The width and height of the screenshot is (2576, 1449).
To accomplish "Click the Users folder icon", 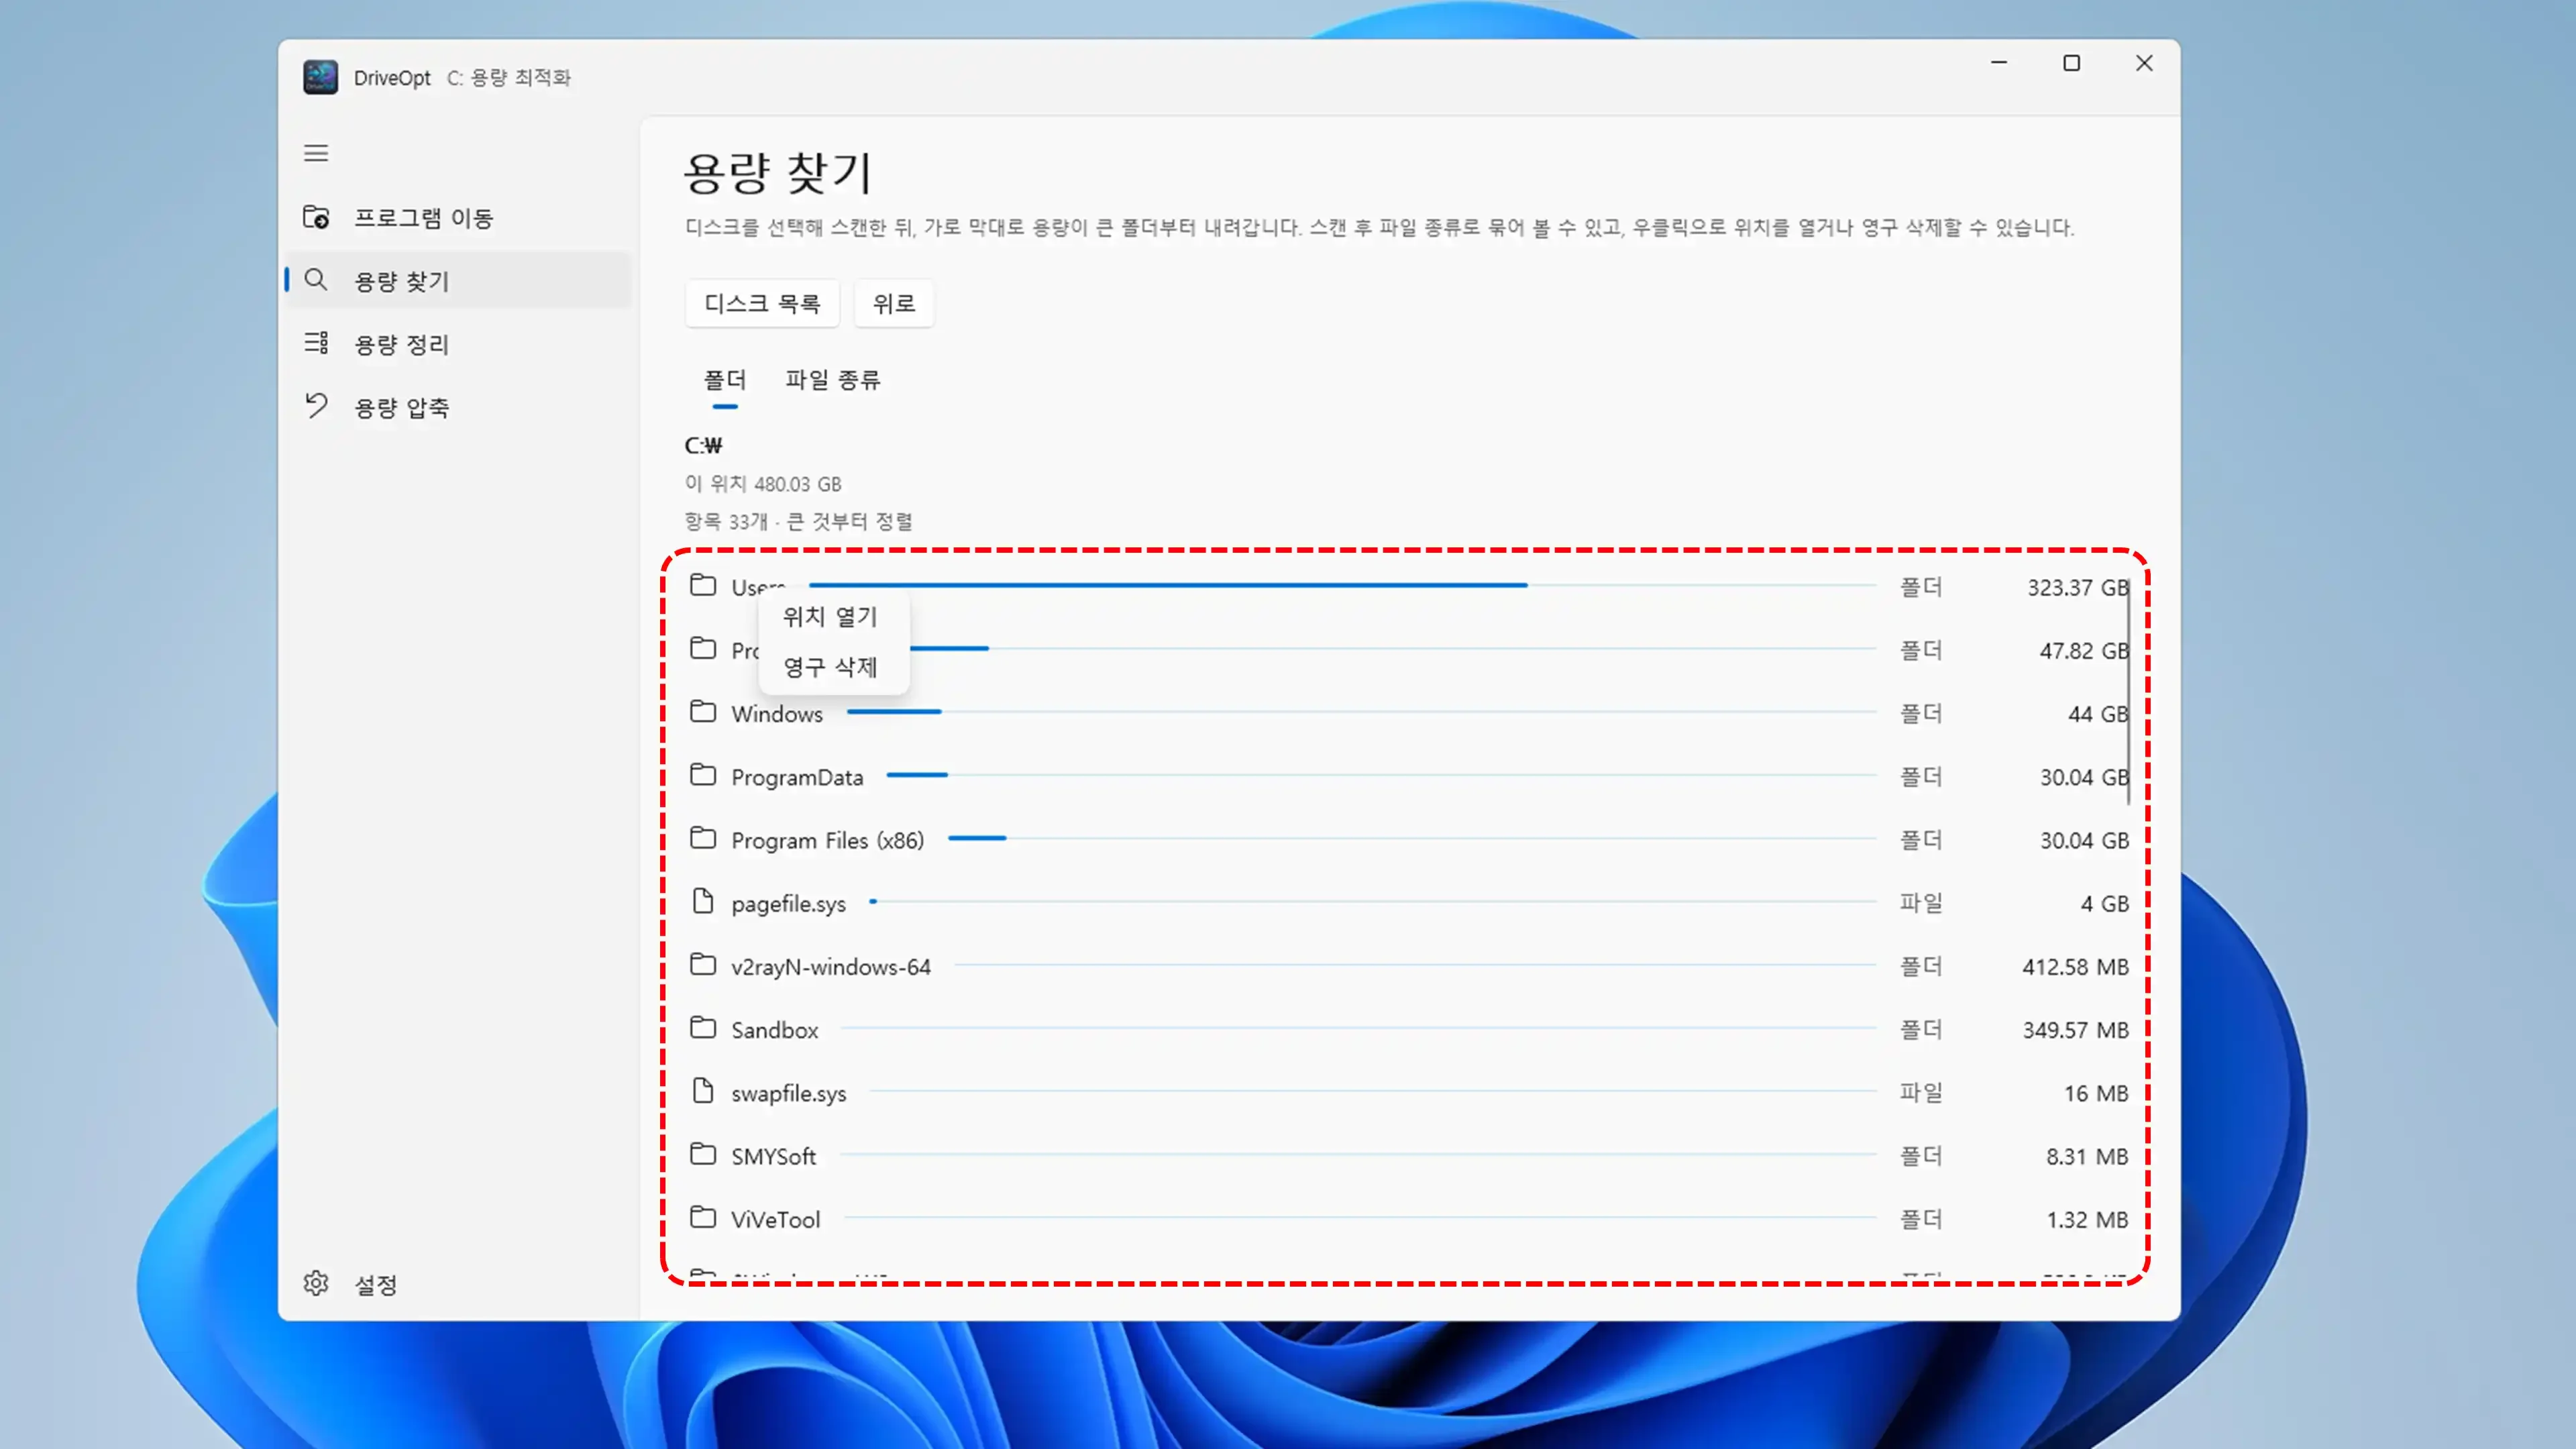I will (x=703, y=585).
